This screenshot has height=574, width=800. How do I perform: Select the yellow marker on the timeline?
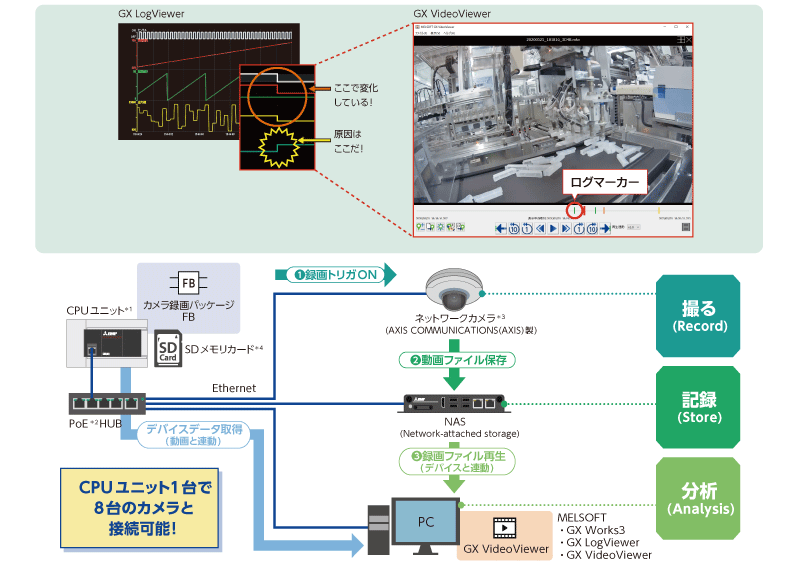tap(659, 211)
